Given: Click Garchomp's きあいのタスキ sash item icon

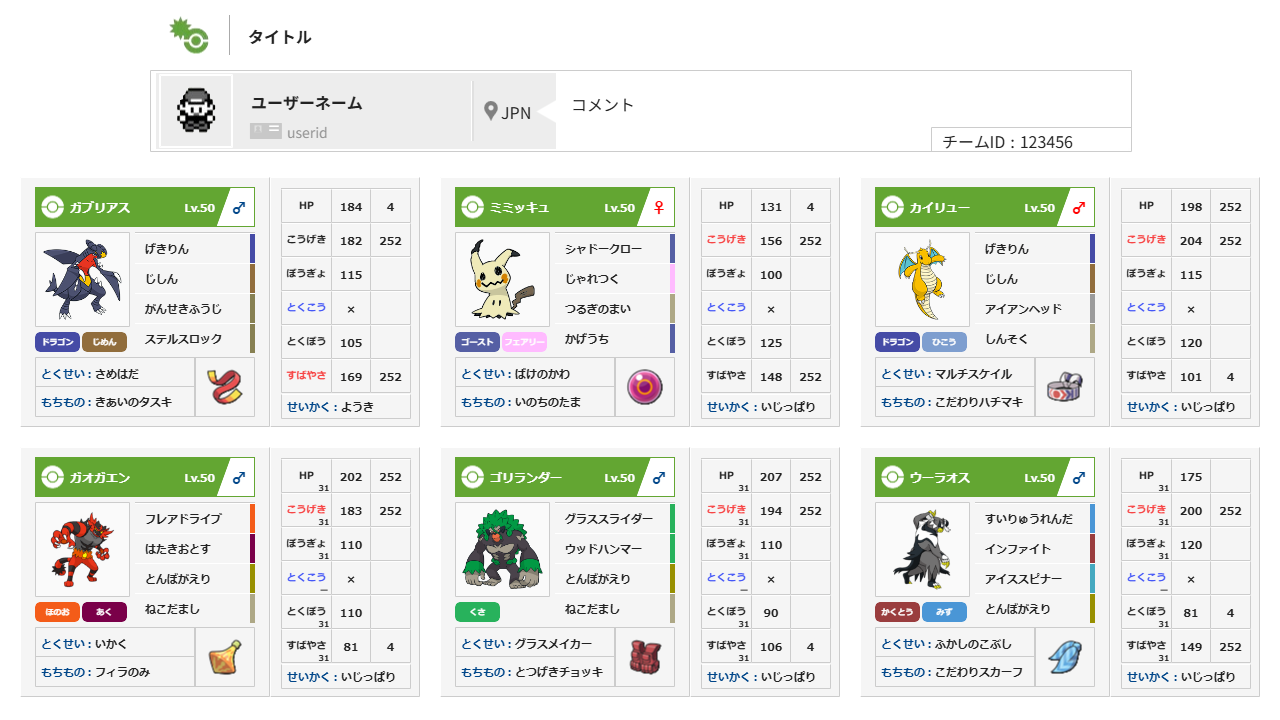Looking at the screenshot, I should point(224,387).
